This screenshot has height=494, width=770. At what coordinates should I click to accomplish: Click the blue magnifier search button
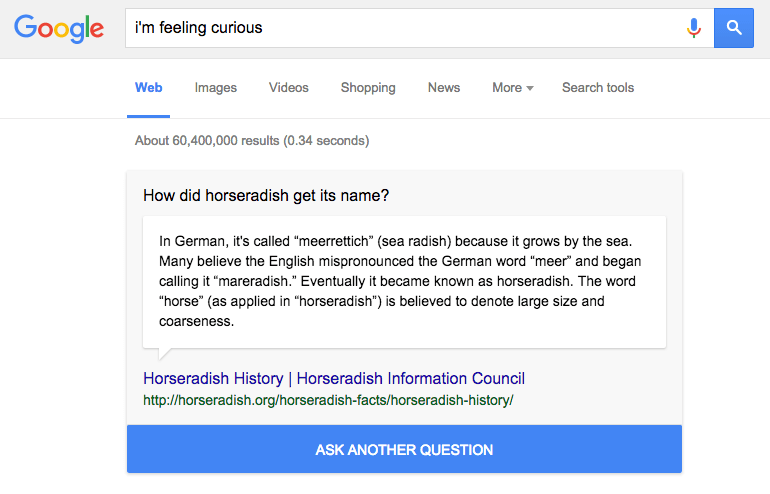[734, 28]
